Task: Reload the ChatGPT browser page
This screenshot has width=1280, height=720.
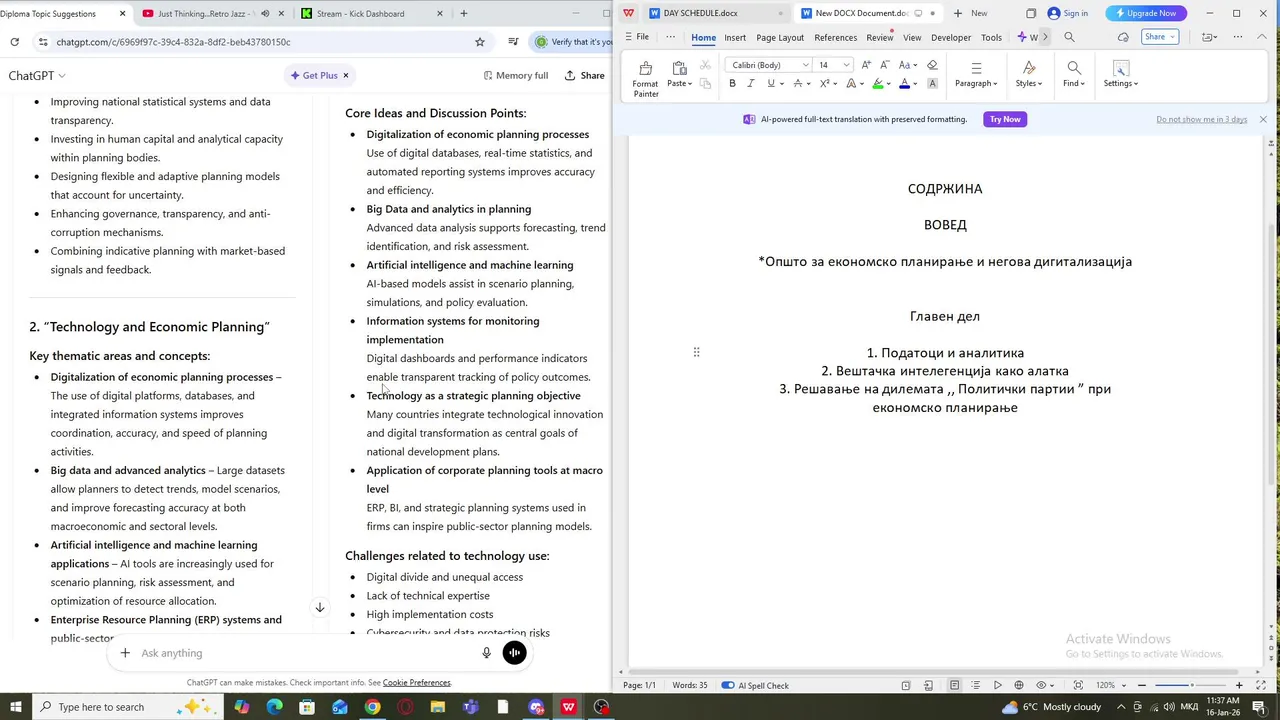Action: click(14, 42)
